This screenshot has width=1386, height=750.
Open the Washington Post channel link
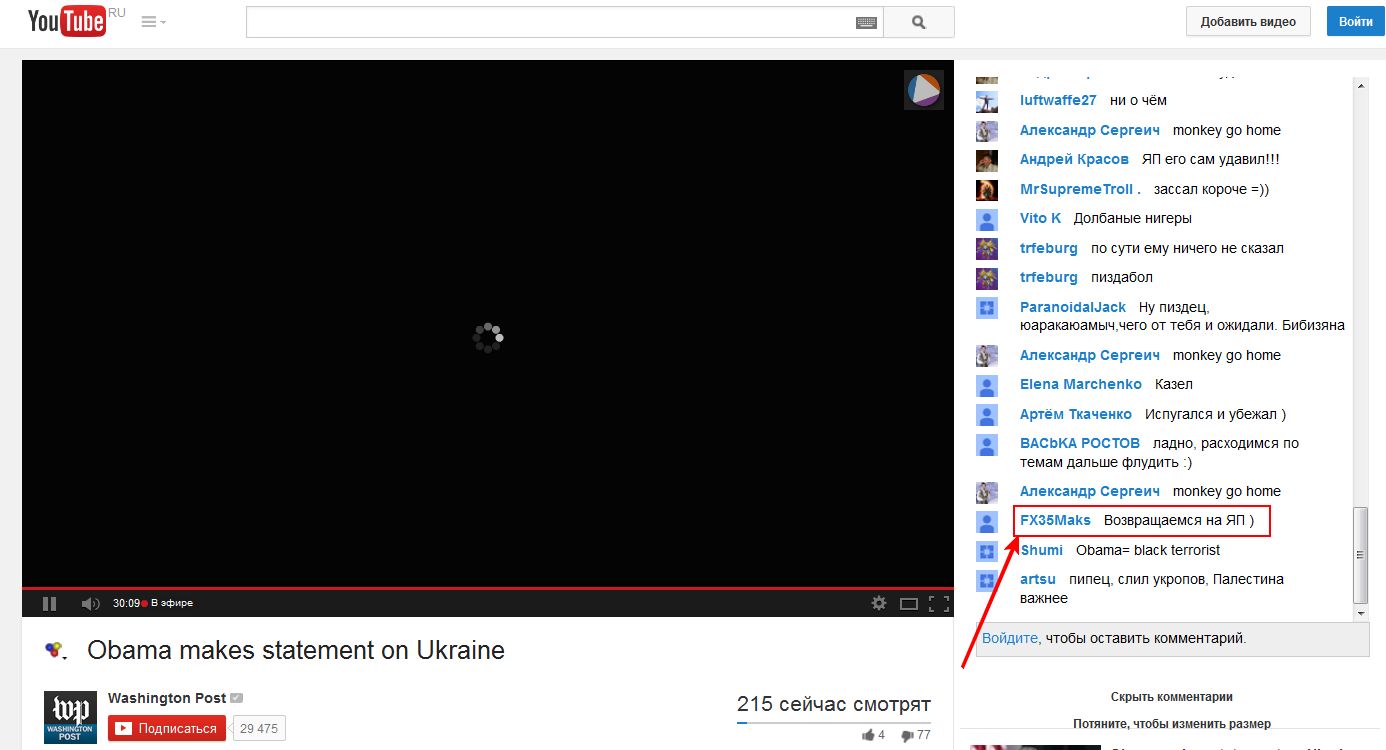coord(166,698)
